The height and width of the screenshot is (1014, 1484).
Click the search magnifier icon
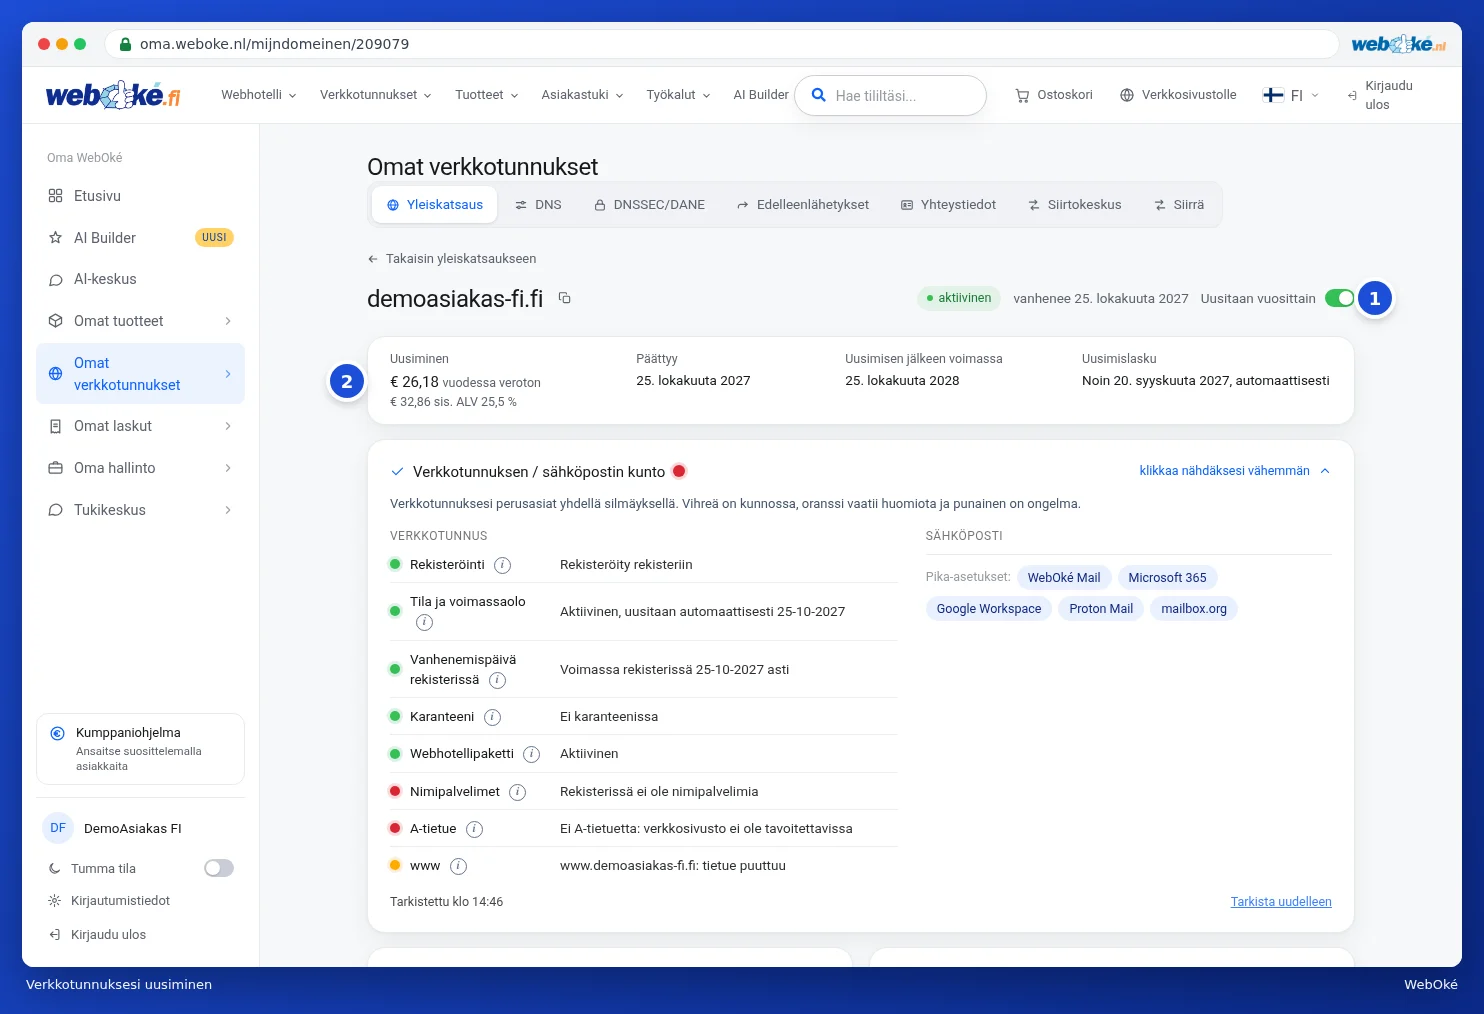click(x=818, y=95)
